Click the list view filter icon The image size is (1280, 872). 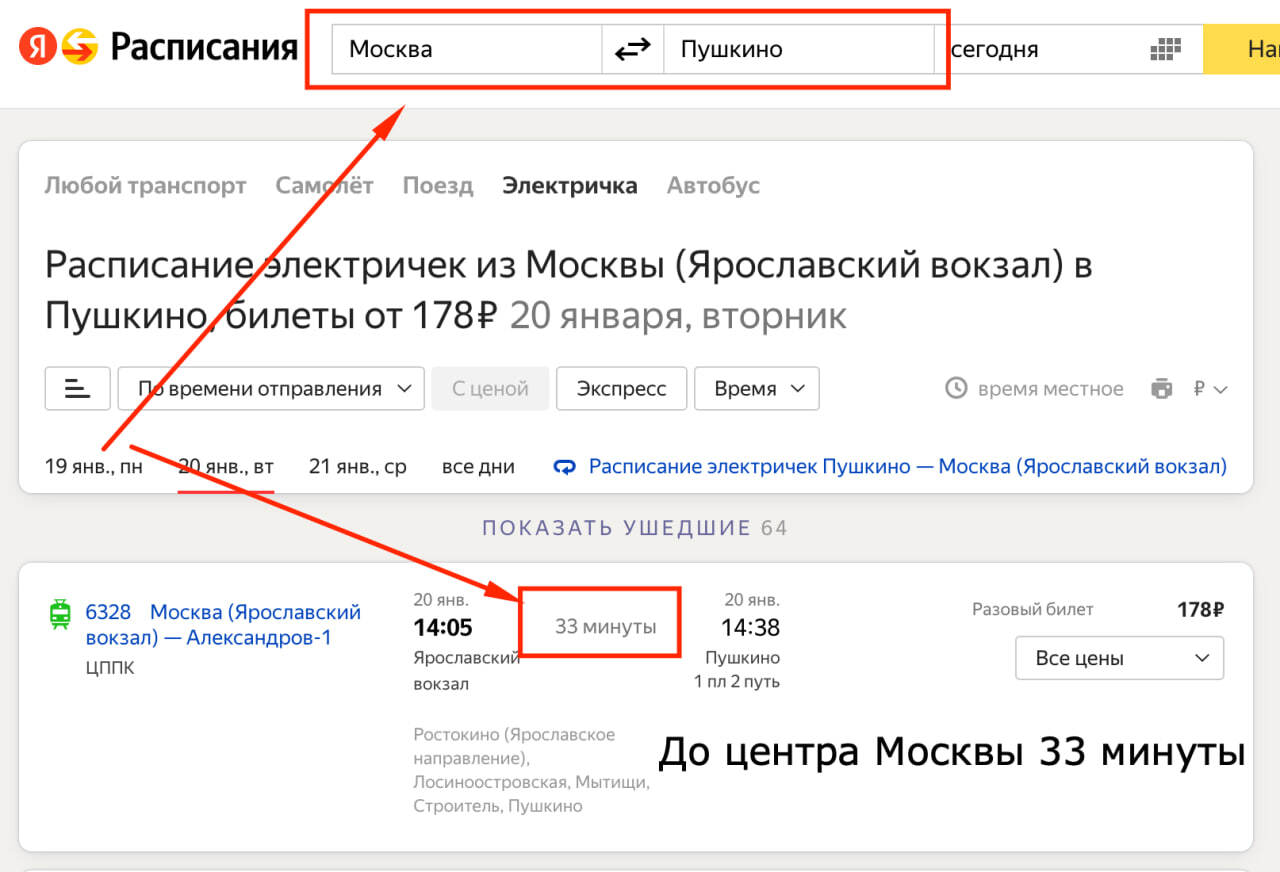coord(77,389)
